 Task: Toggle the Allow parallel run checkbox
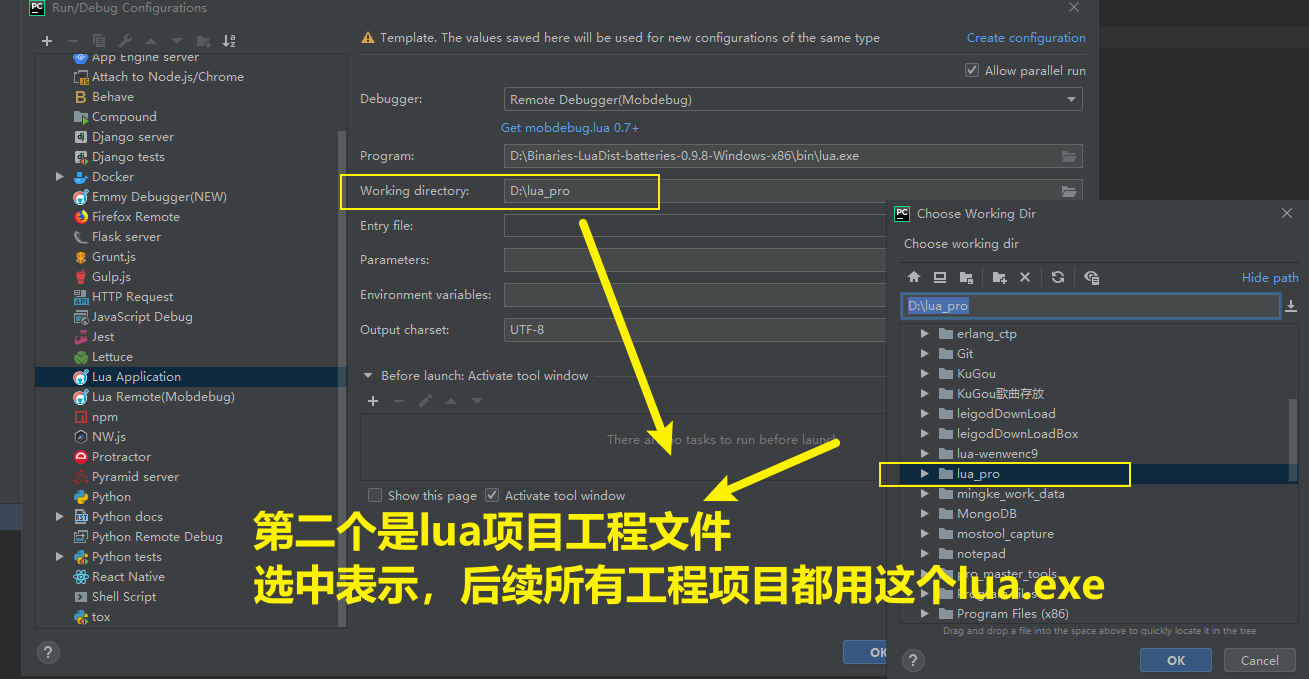[x=971, y=69]
